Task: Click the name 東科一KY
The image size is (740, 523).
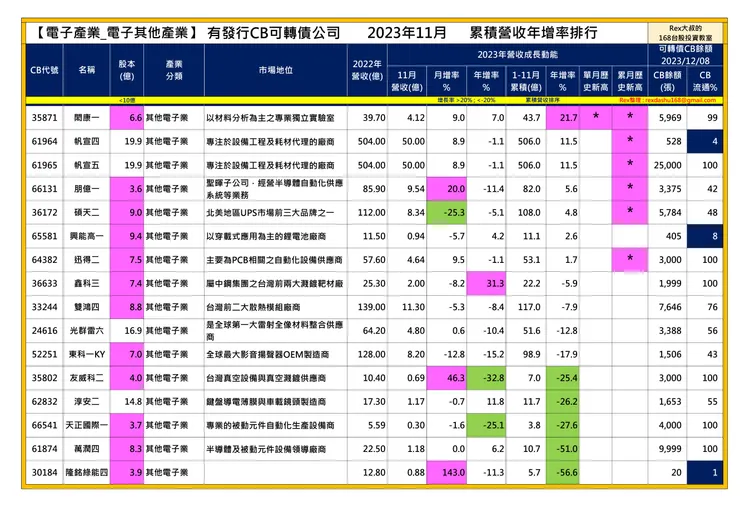Action: 87,354
